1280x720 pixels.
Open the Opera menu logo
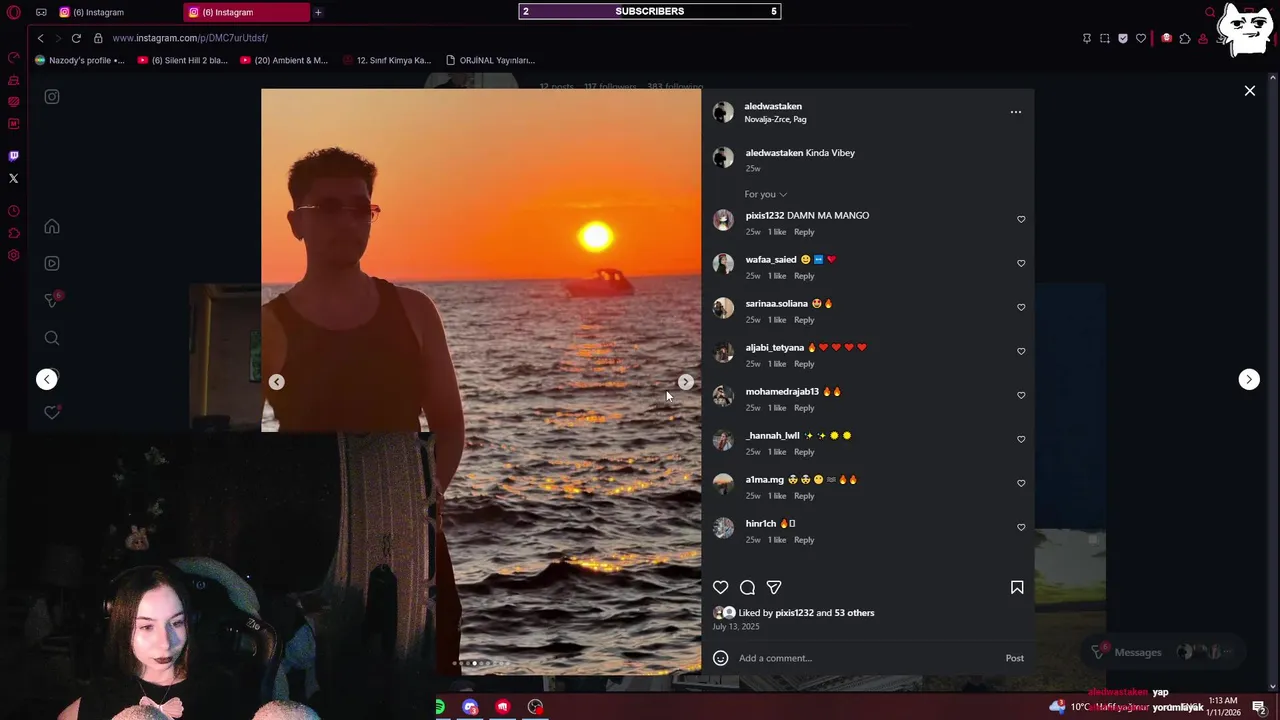click(x=13, y=12)
